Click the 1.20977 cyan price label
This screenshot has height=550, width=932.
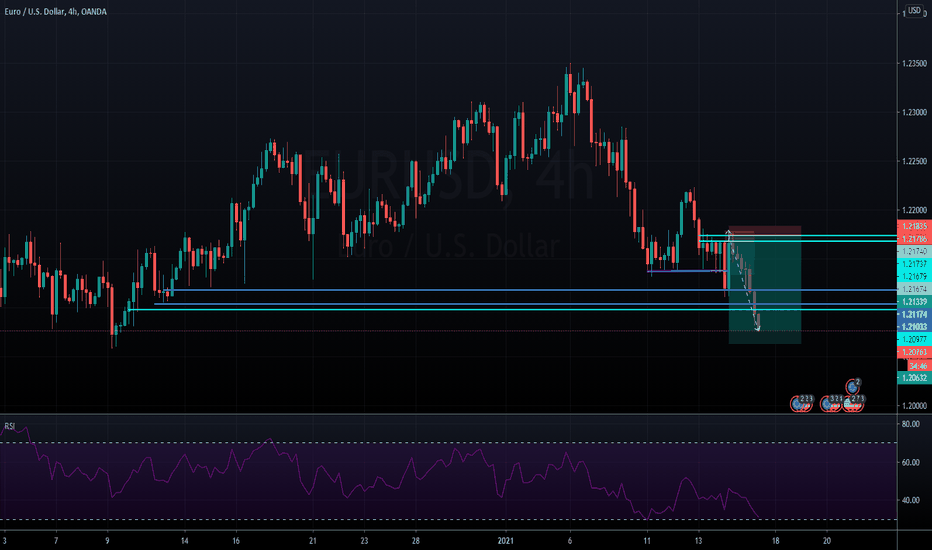(x=914, y=340)
